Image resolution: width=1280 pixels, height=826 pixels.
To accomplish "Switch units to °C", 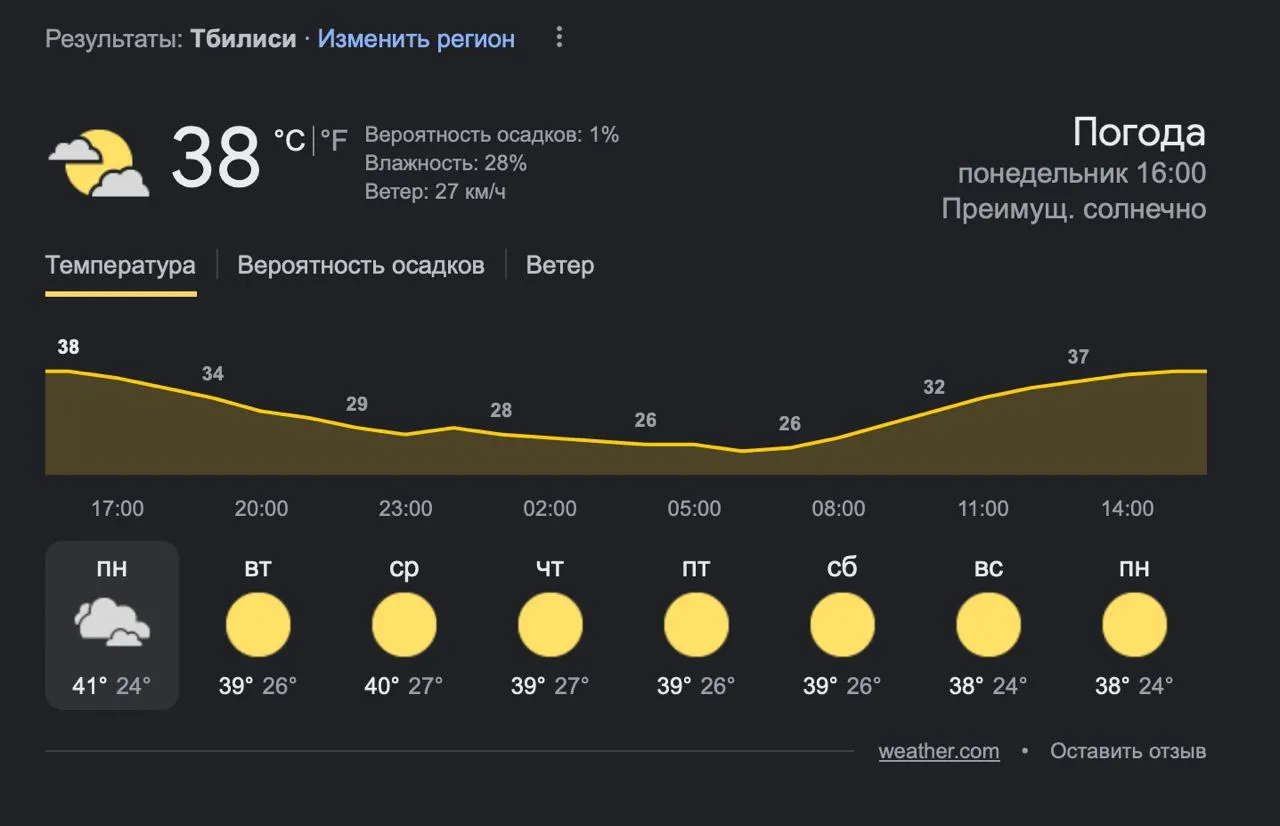I will click(x=289, y=140).
